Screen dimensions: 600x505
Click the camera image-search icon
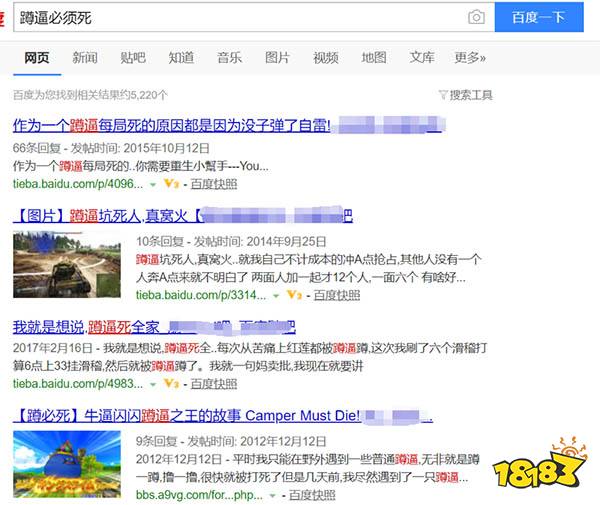476,17
